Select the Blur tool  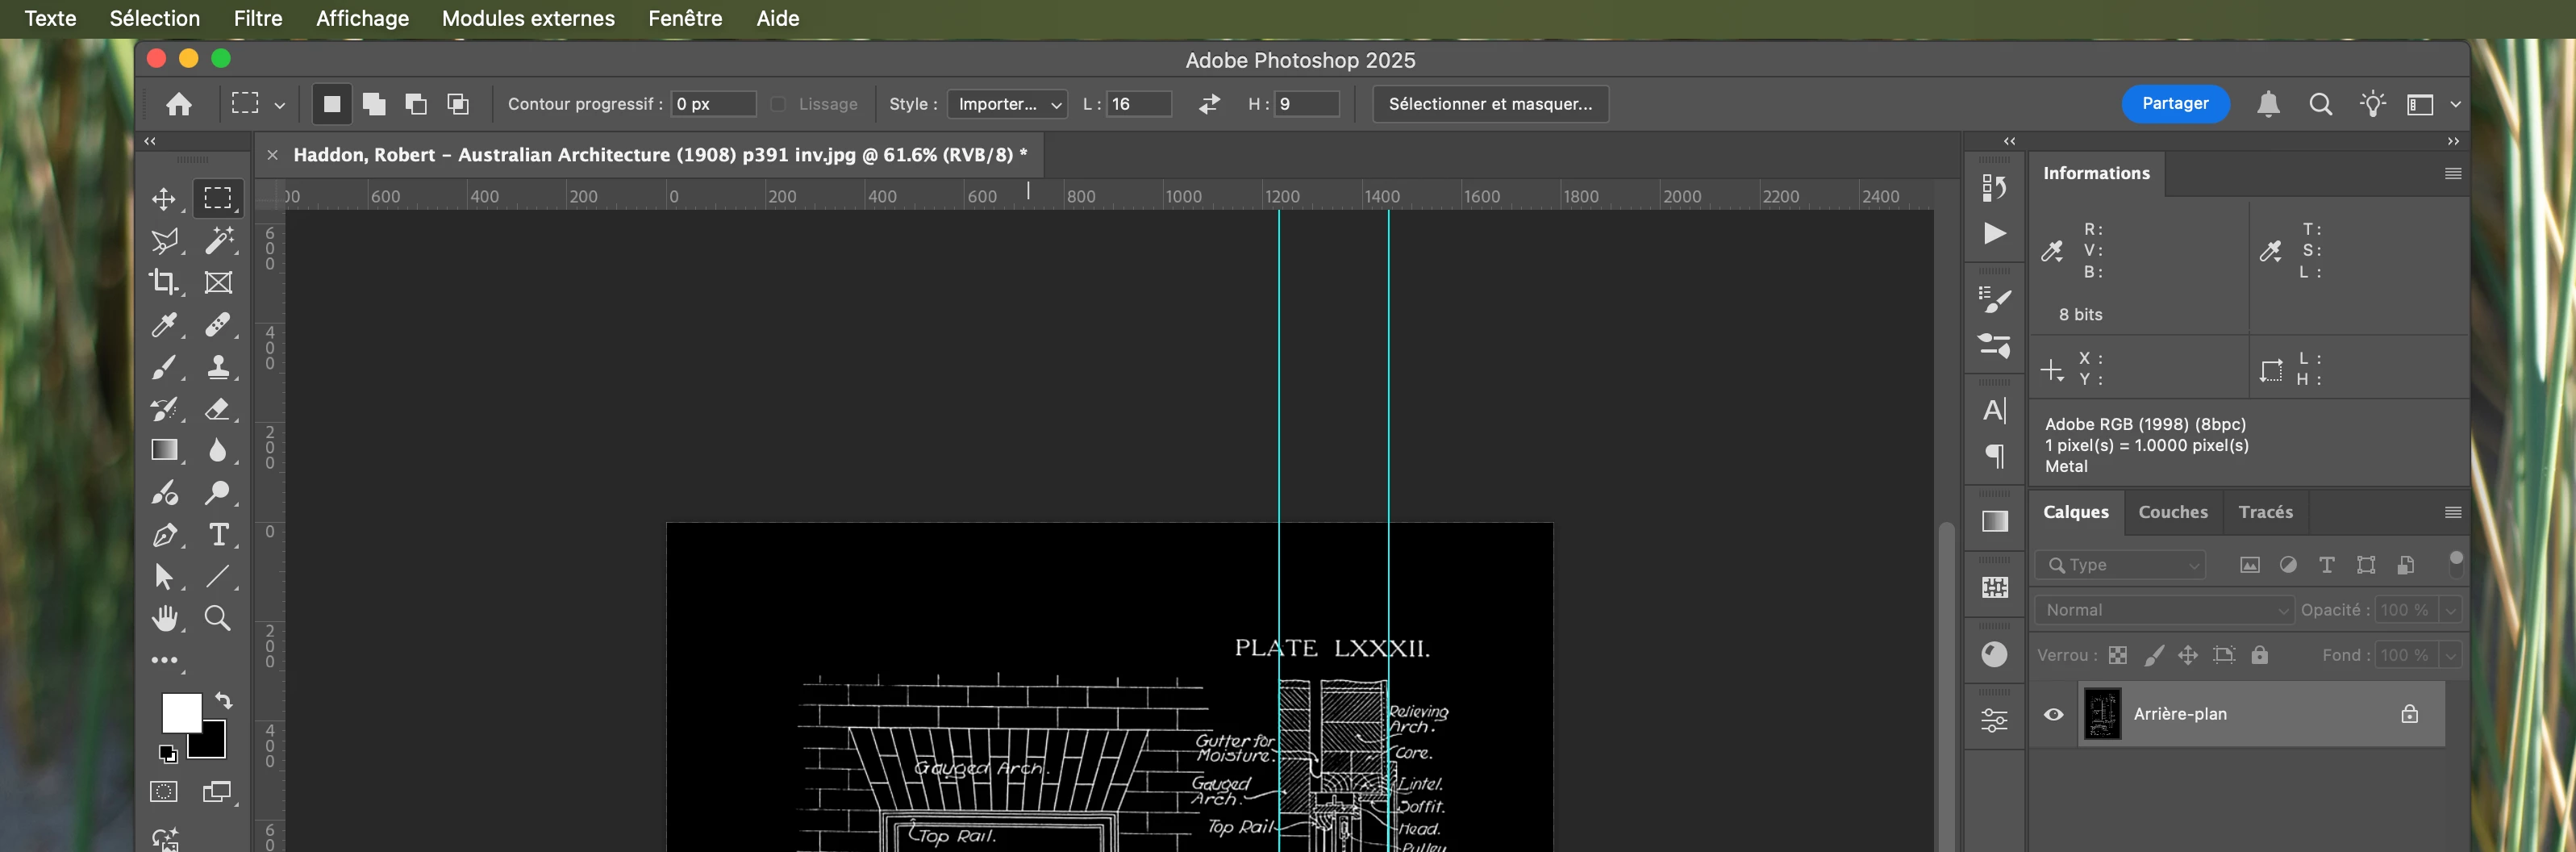(218, 451)
